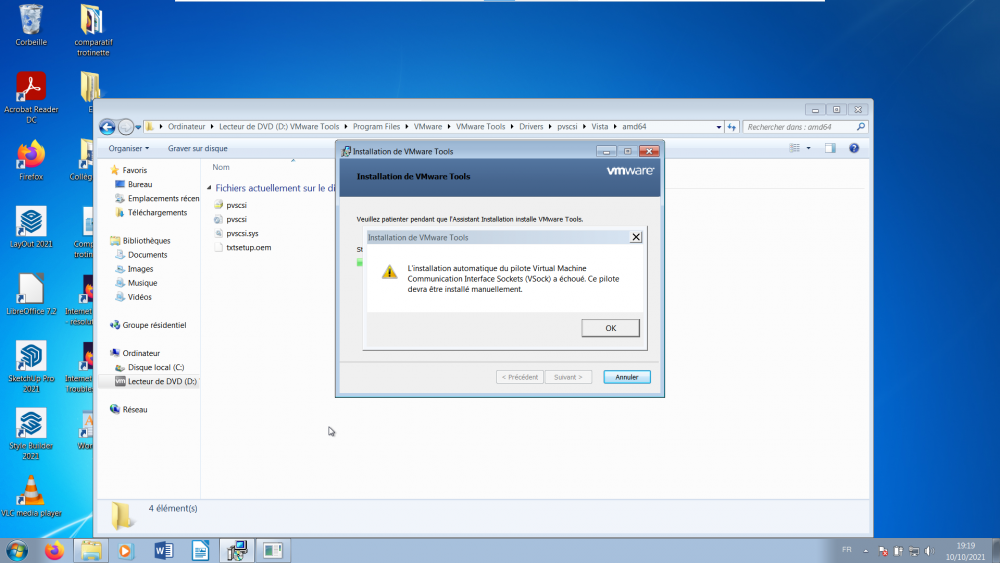Screen dimensions: 1000x563
Task: Click the pvscsi breadcrumb segment
Action: [x=567, y=126]
